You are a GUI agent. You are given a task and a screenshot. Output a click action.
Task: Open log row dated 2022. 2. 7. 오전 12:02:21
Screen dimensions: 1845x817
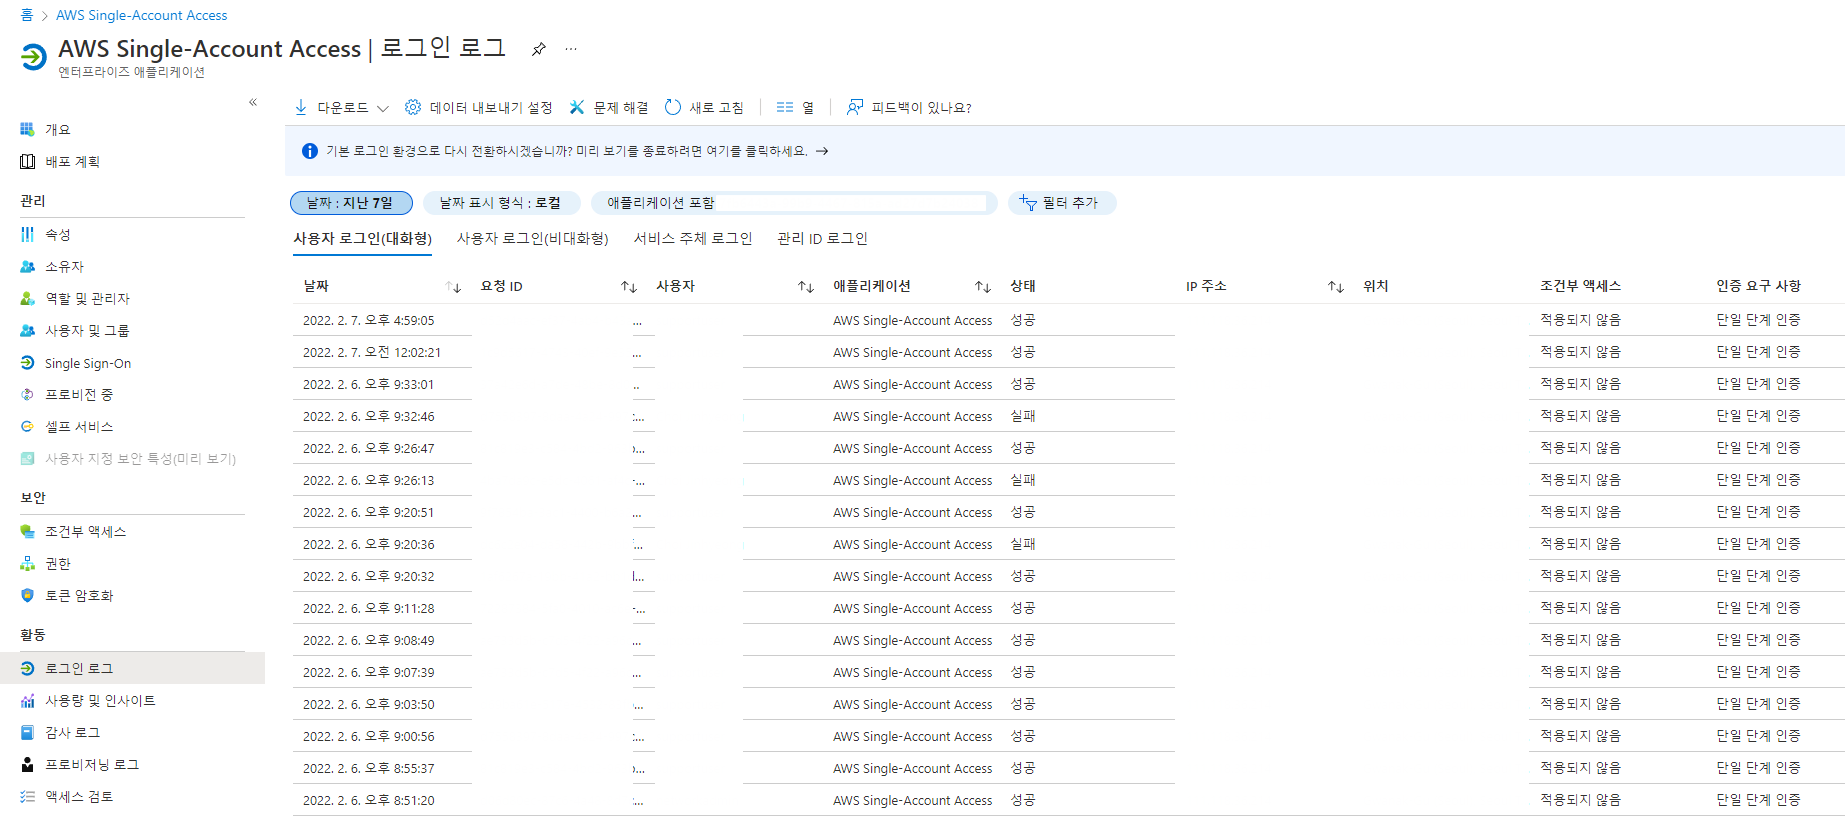[1069, 352]
